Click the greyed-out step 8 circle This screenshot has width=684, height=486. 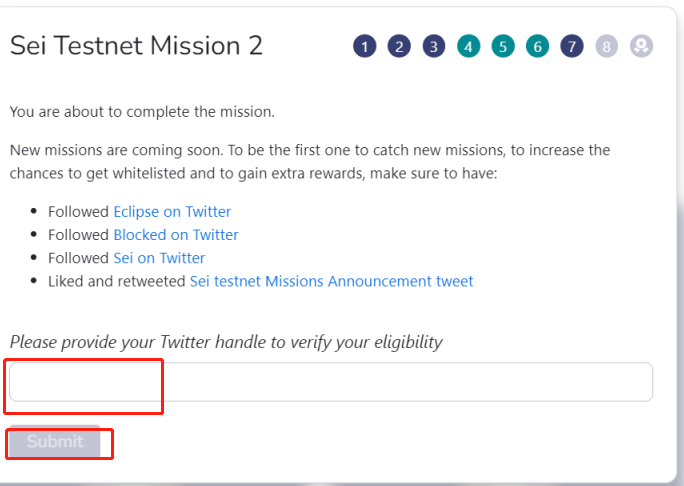(606, 46)
